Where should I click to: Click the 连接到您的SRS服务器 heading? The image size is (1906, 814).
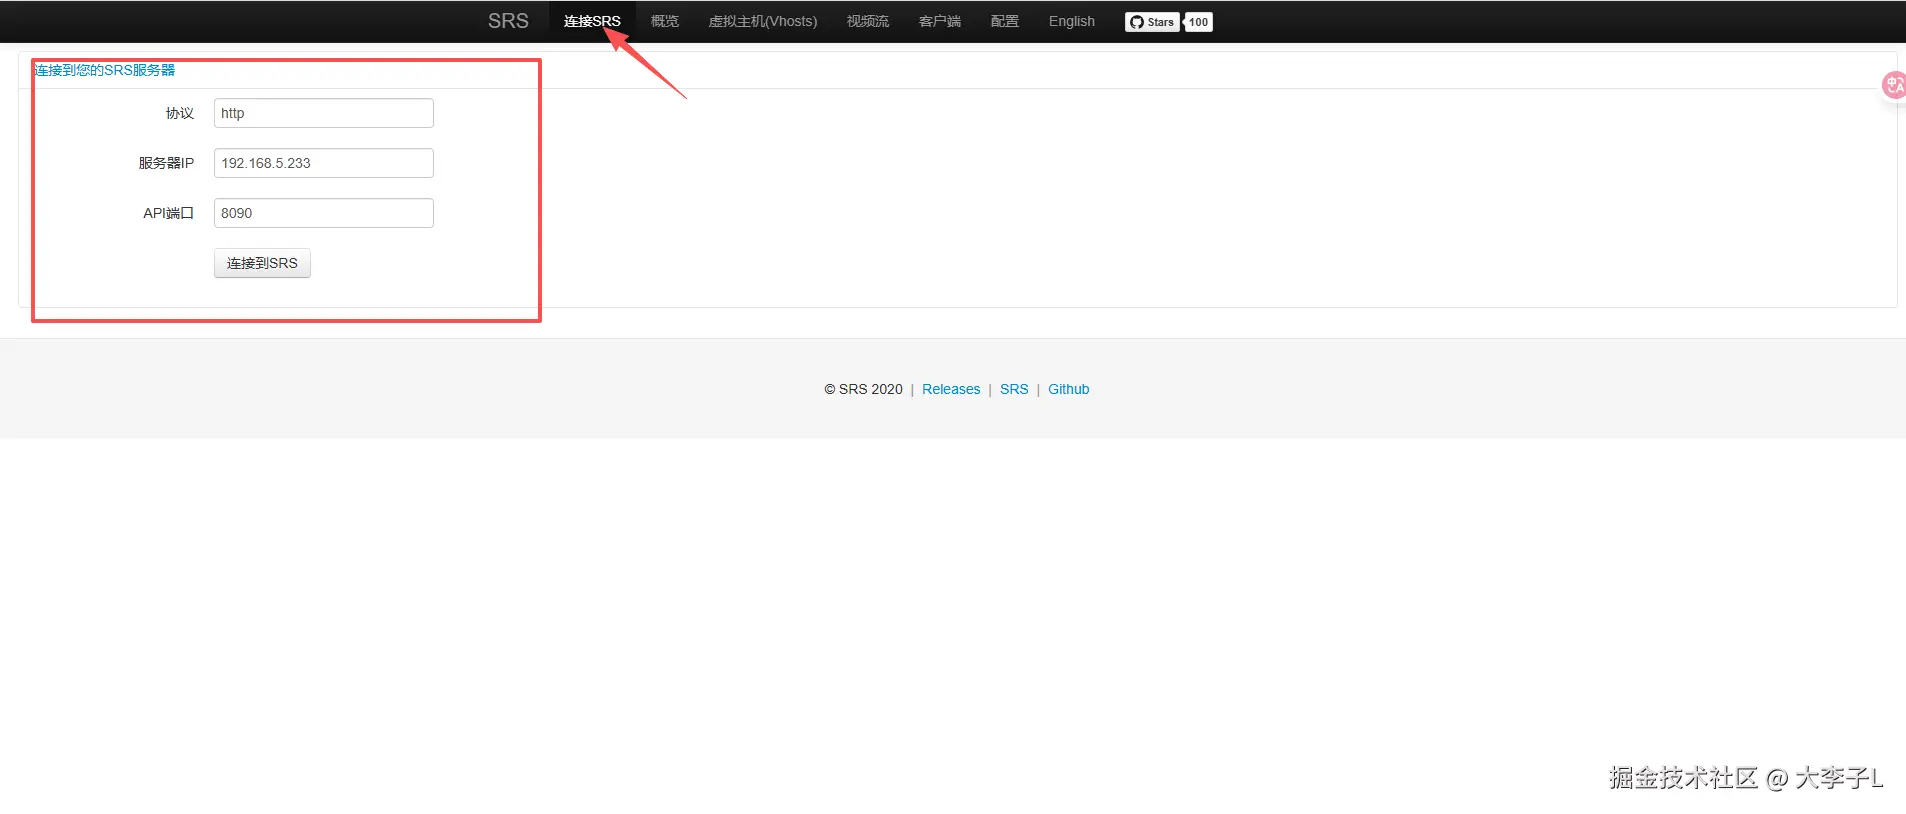(x=105, y=70)
